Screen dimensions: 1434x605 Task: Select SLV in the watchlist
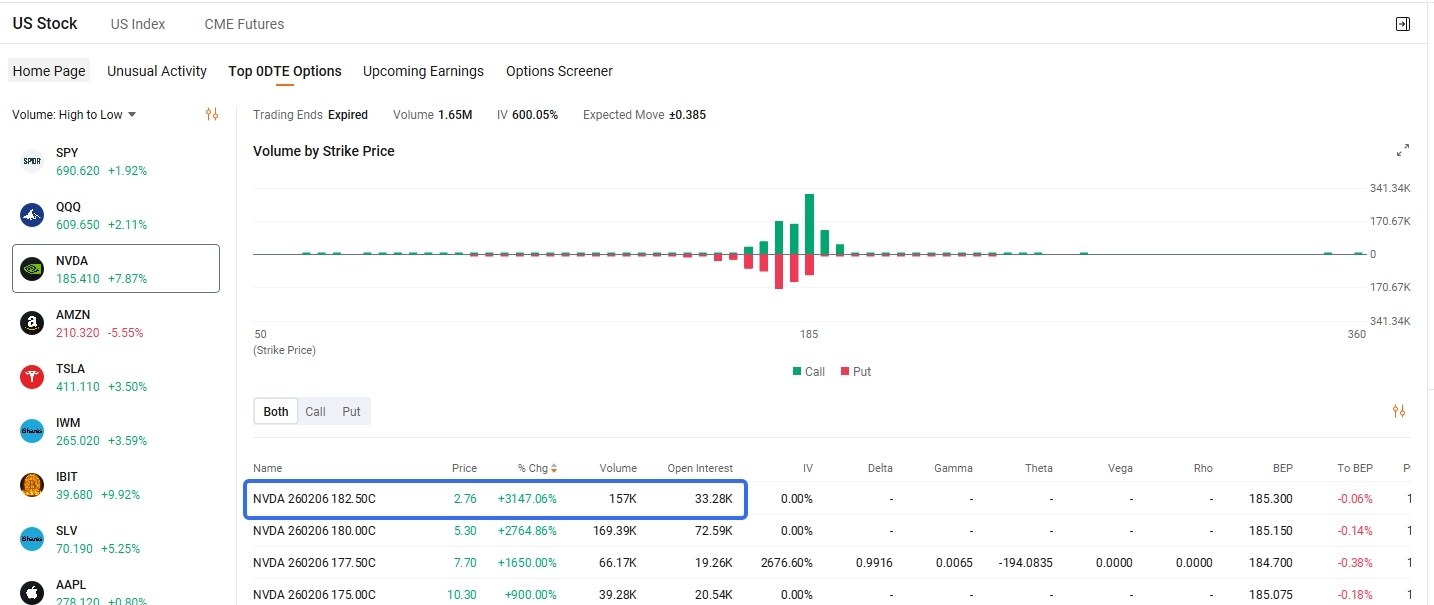click(x=116, y=539)
